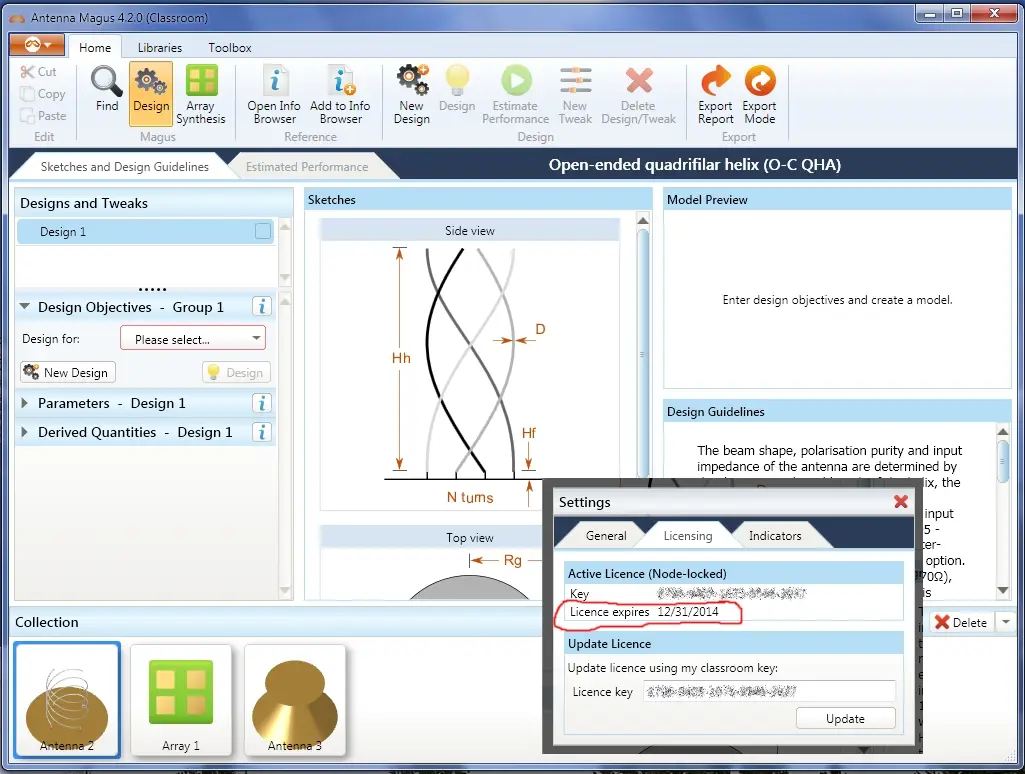Viewport: 1025px width, 774px height.
Task: Open the Antenna Magus application menu button
Action: [37, 44]
